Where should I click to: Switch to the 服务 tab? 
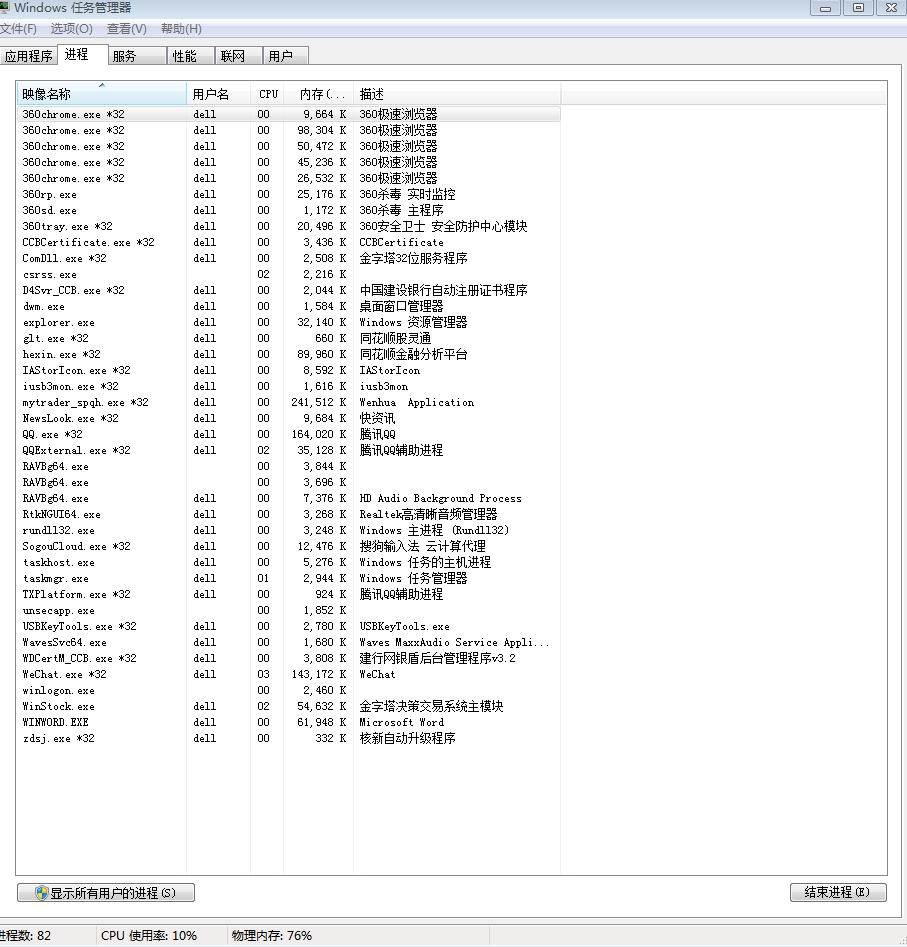[x=137, y=56]
